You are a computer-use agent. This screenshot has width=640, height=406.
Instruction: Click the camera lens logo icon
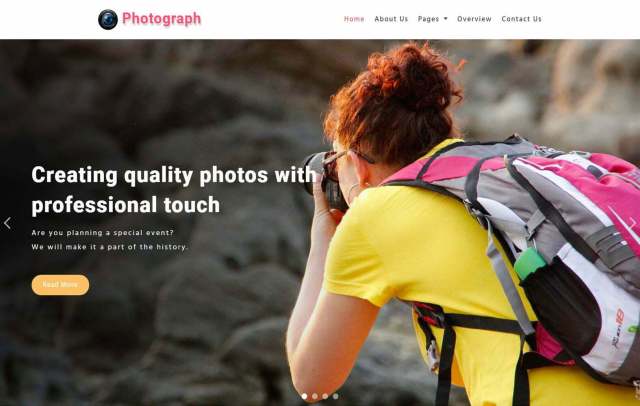point(108,19)
